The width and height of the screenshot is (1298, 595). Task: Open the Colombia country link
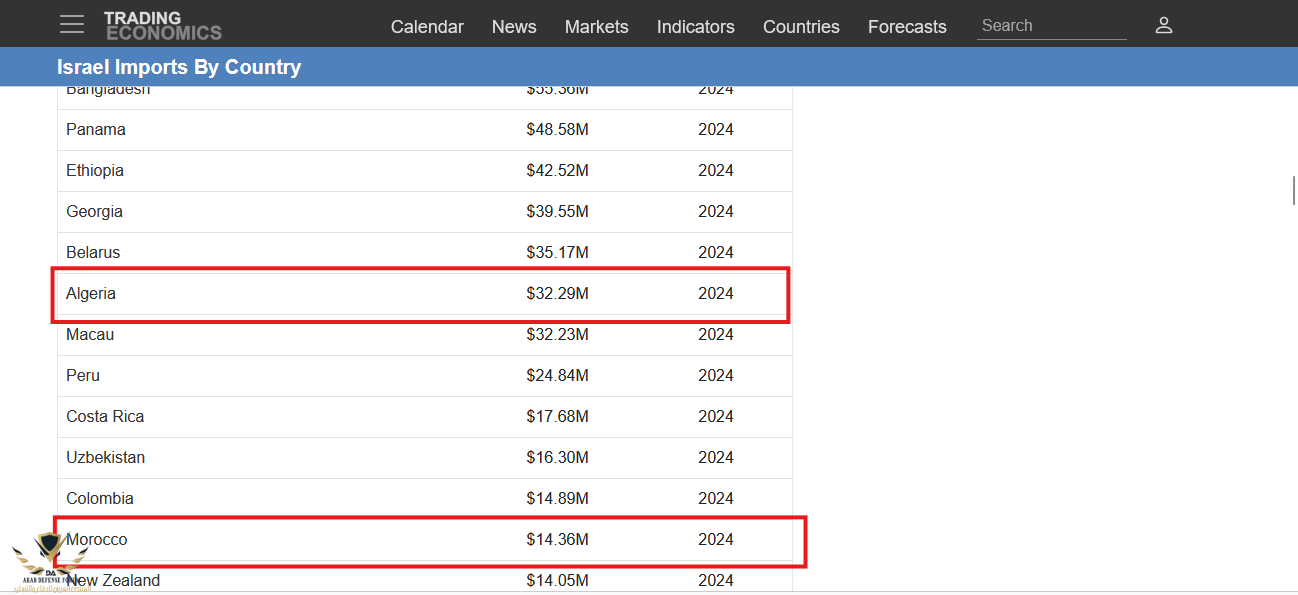tap(100, 499)
